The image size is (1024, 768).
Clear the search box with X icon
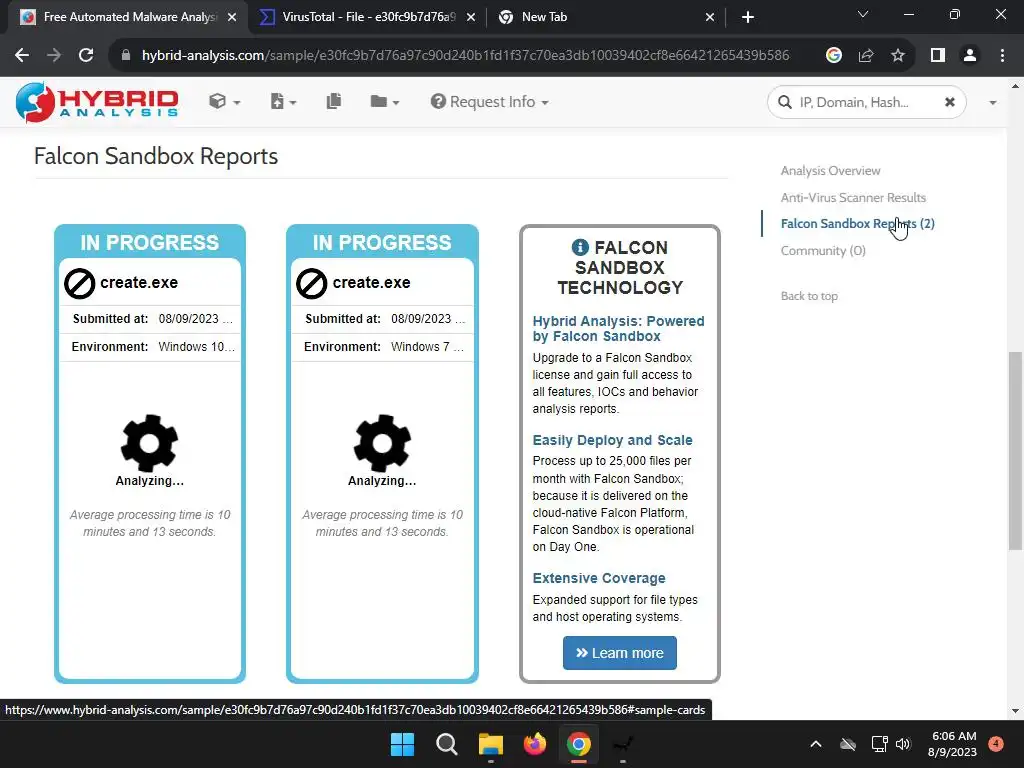tap(950, 103)
